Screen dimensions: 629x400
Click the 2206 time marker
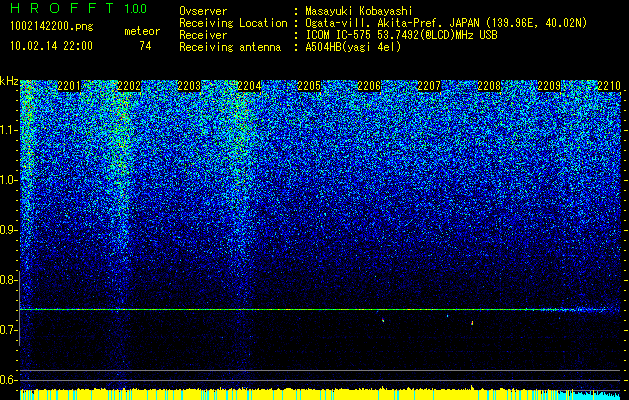pos(369,86)
